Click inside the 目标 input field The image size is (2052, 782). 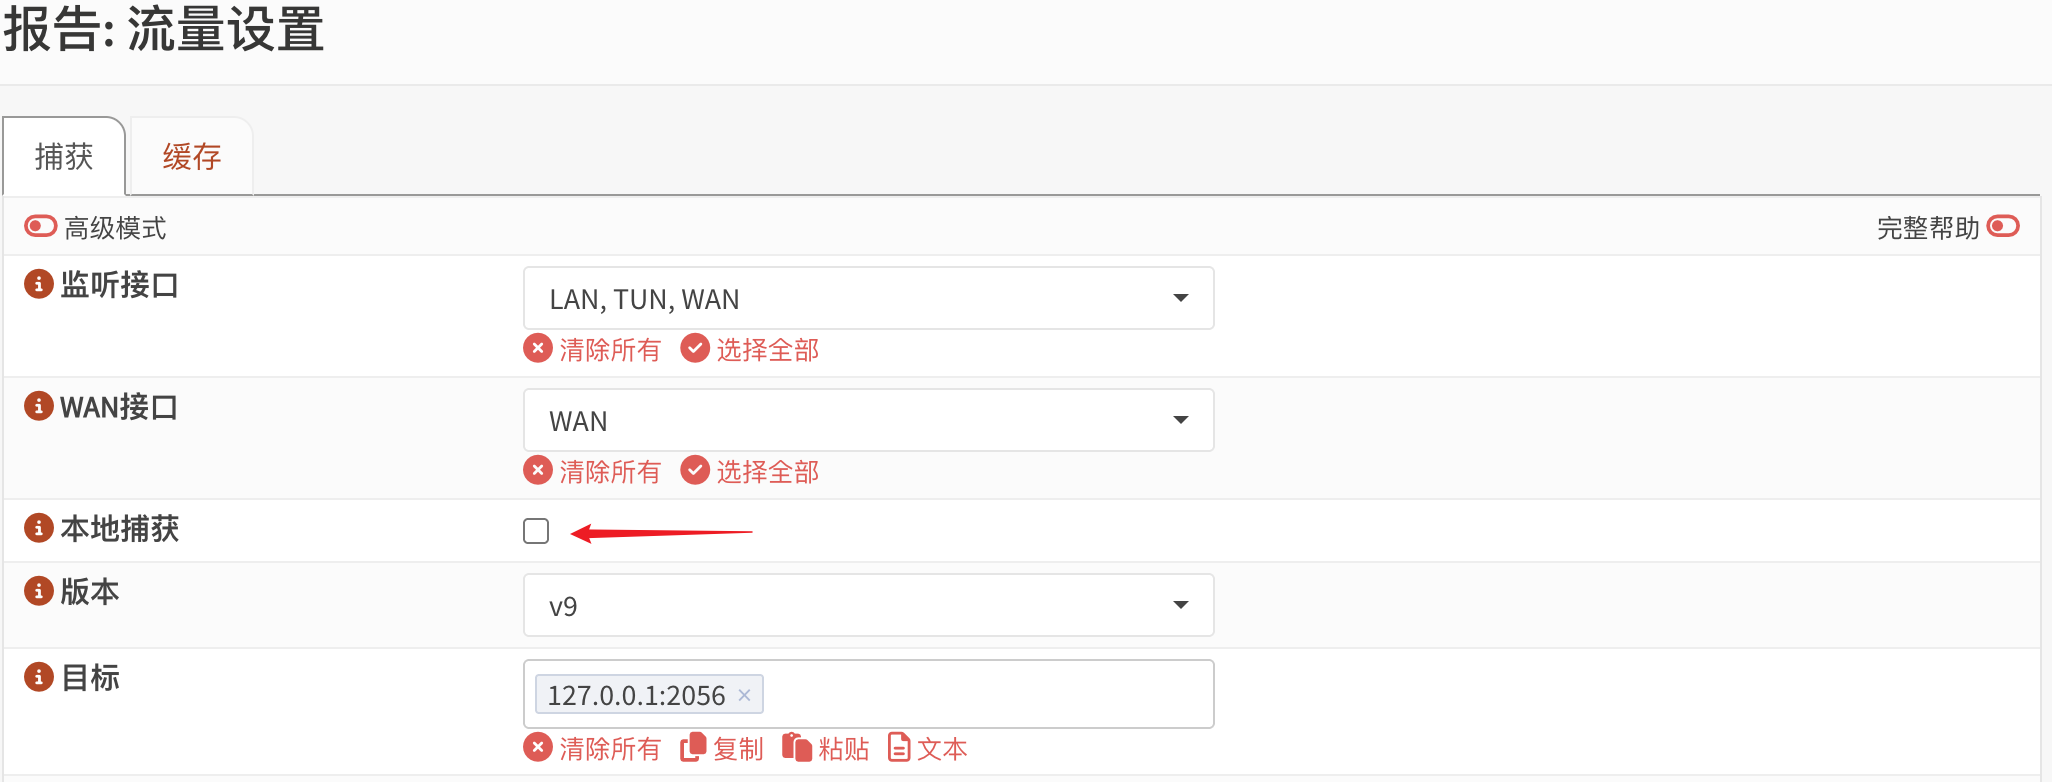click(x=985, y=694)
